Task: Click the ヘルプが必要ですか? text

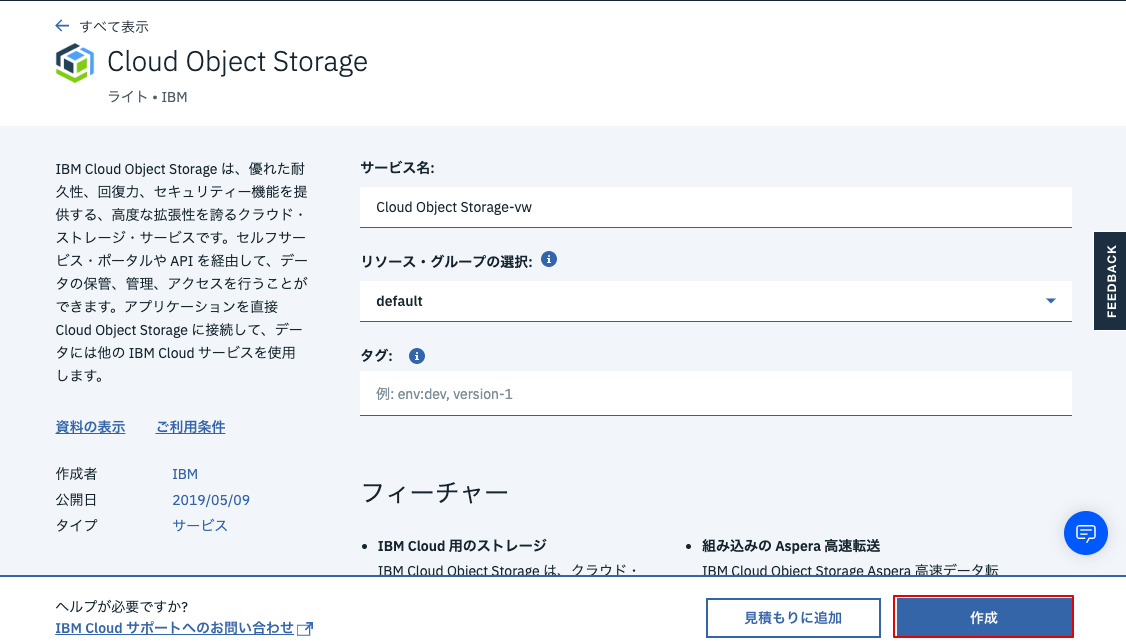Action: coord(121,607)
